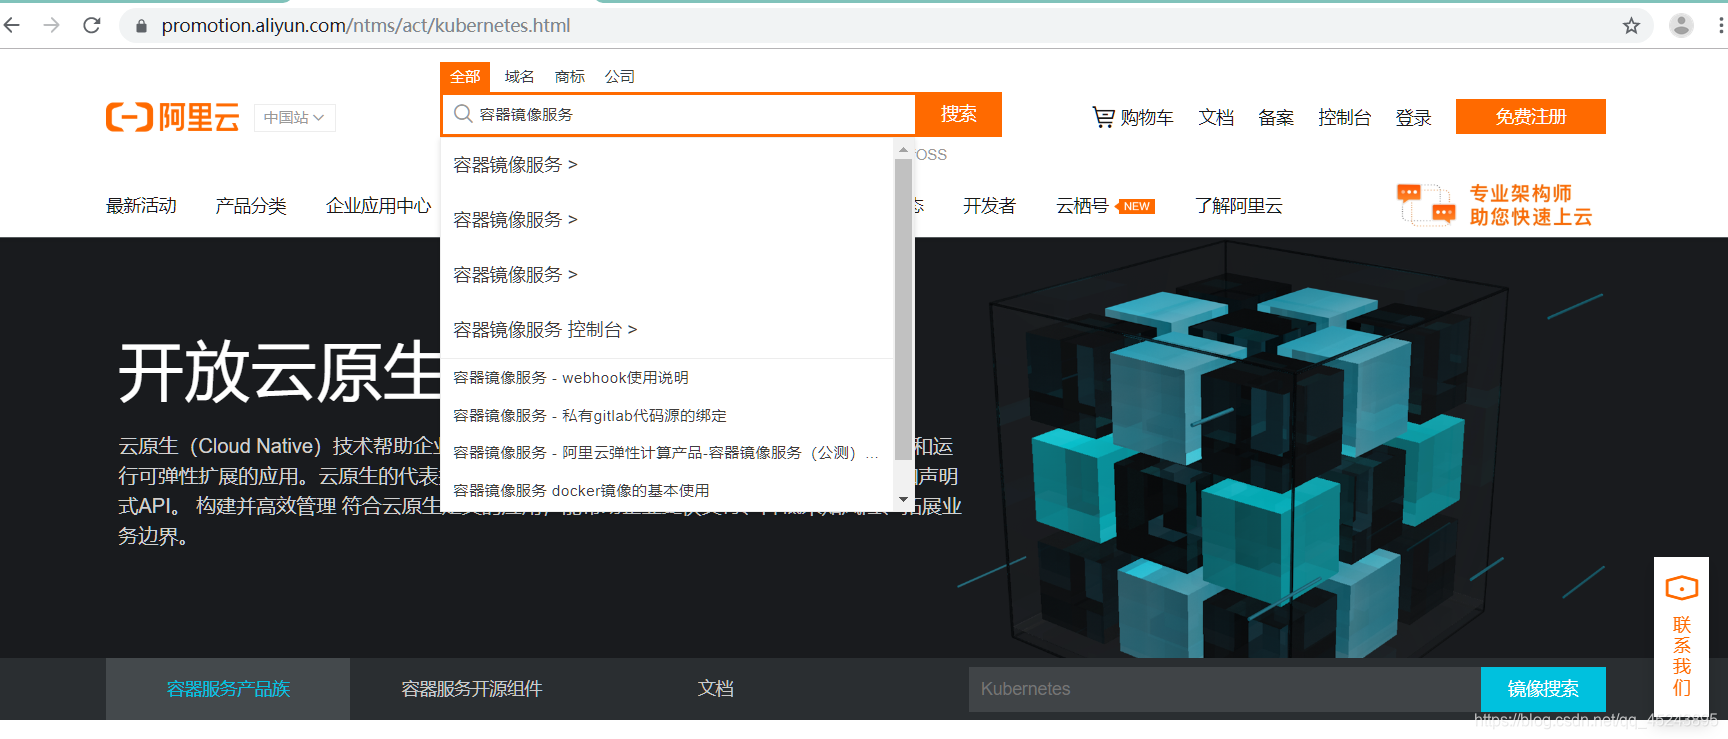This screenshot has height=739, width=1728.
Task: Open the 文档 link in header
Action: coord(1216,117)
